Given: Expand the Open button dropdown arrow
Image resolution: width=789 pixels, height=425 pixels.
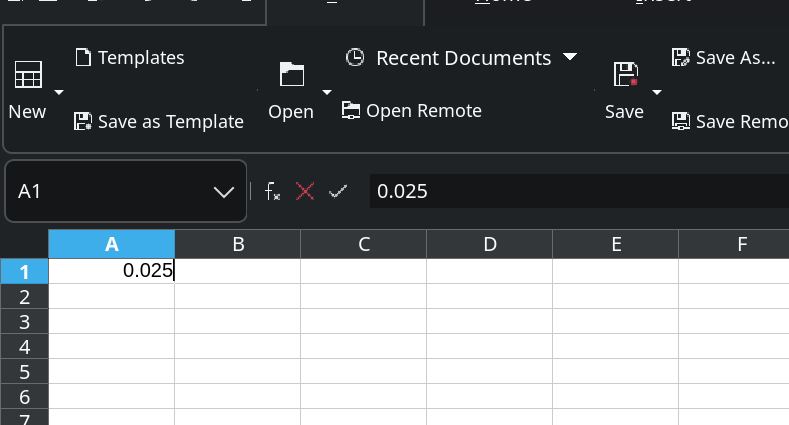Looking at the screenshot, I should coord(326,92).
